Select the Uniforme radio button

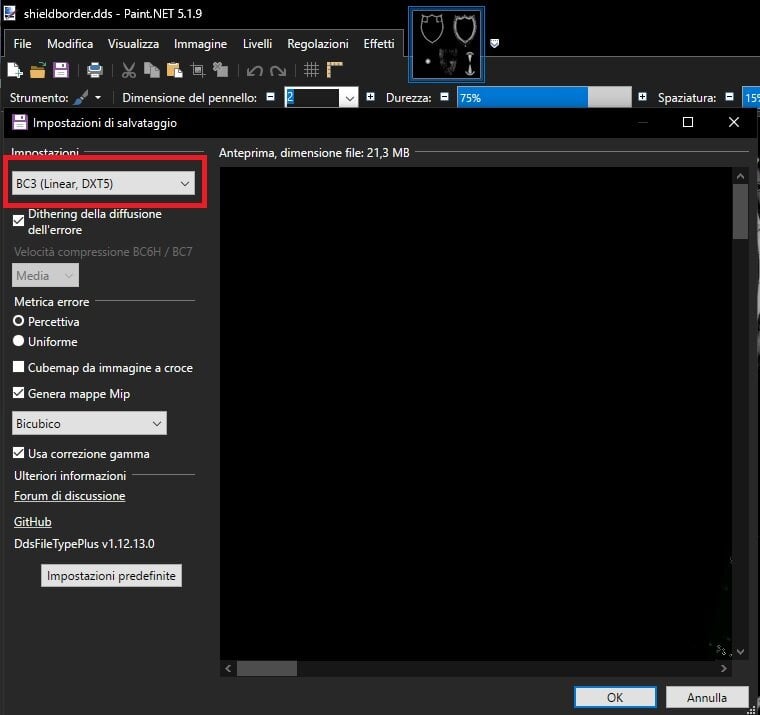click(x=18, y=341)
